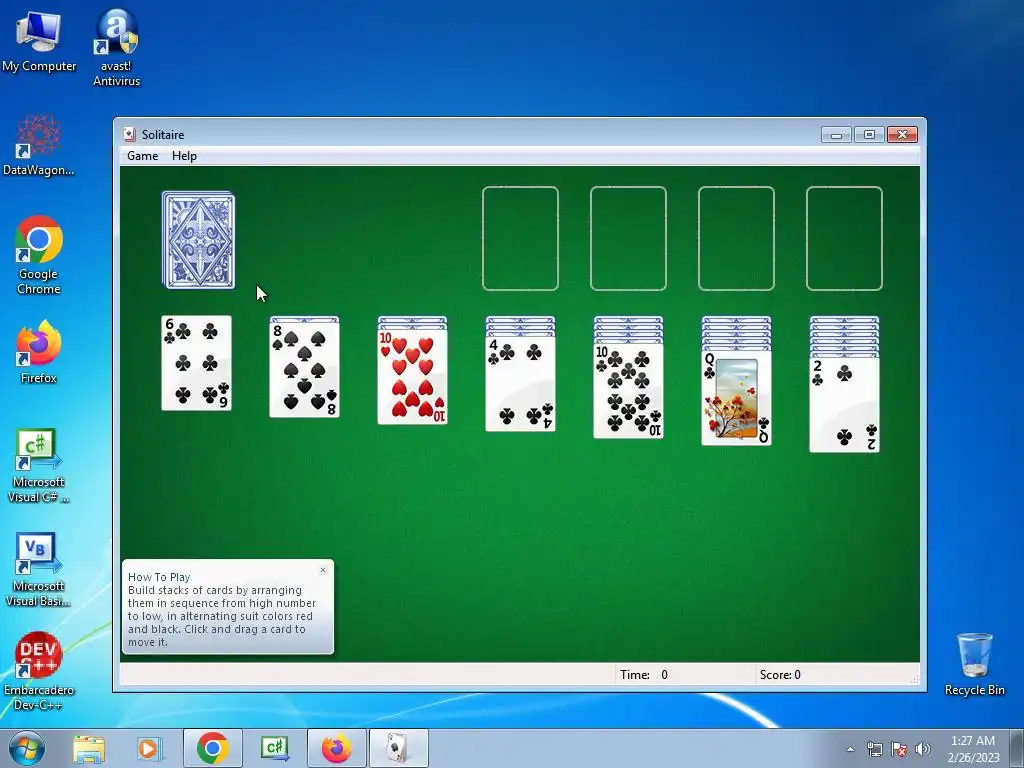Screen dimensions: 1024x768
Task: Select the 4 of clubs card
Action: [520, 384]
